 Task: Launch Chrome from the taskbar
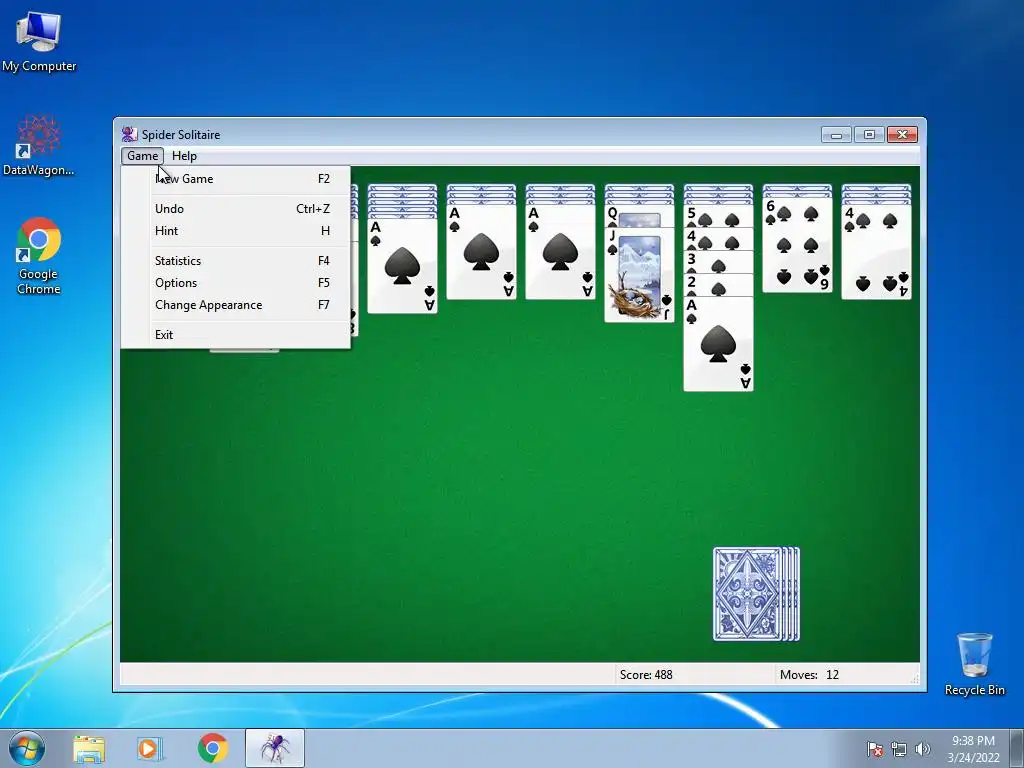[x=212, y=748]
